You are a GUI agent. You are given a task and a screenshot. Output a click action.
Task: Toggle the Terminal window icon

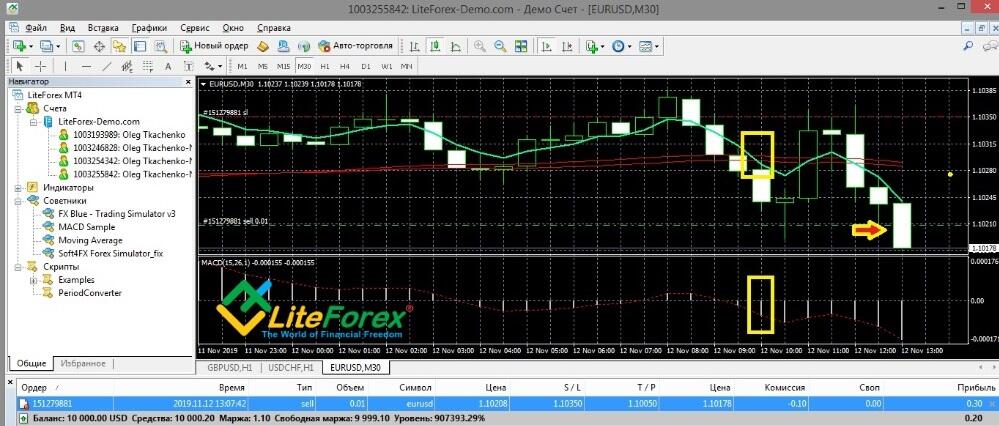[x=139, y=46]
